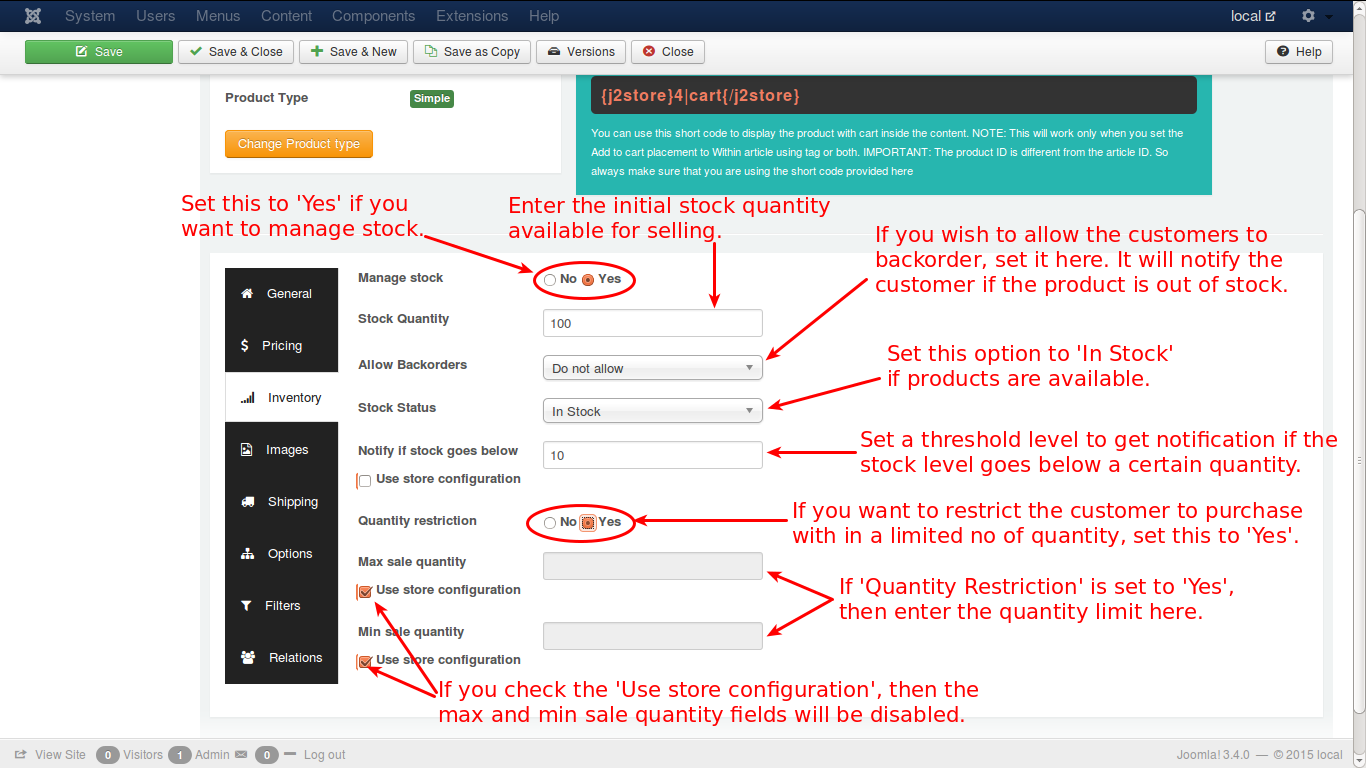This screenshot has width=1366, height=768.
Task: Set Quantity restriction to No
Action: point(550,523)
